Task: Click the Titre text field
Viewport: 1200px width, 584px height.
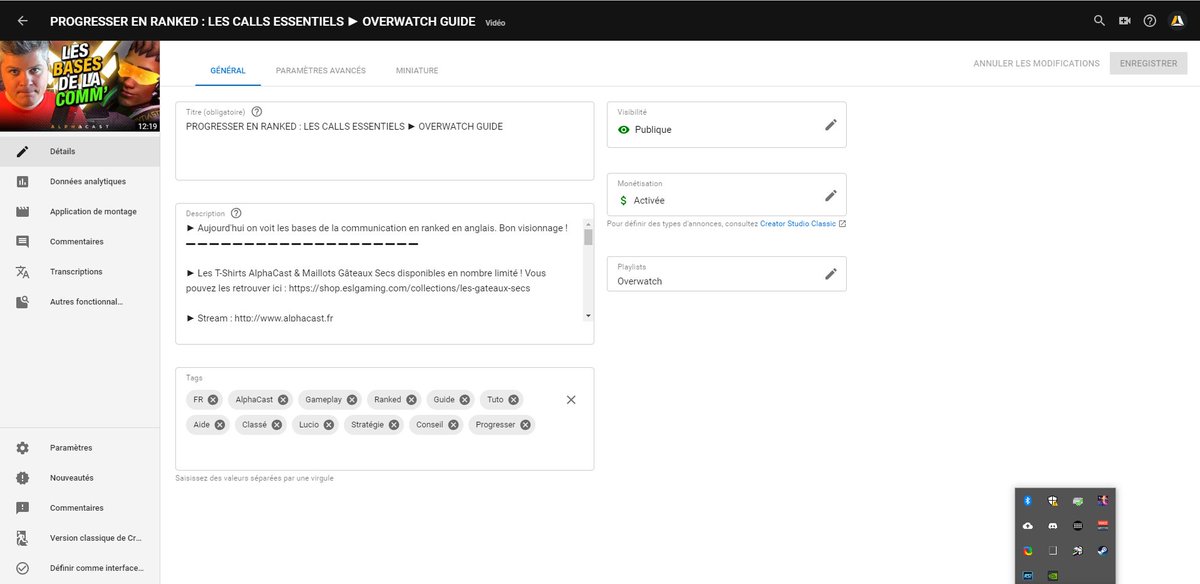Action: [x=385, y=141]
